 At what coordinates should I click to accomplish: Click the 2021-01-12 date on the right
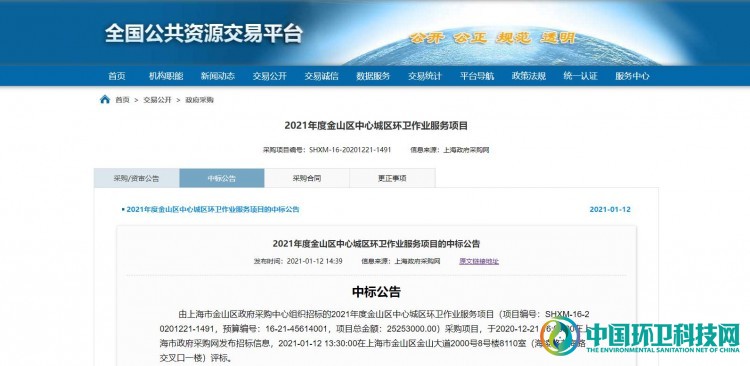(x=610, y=210)
